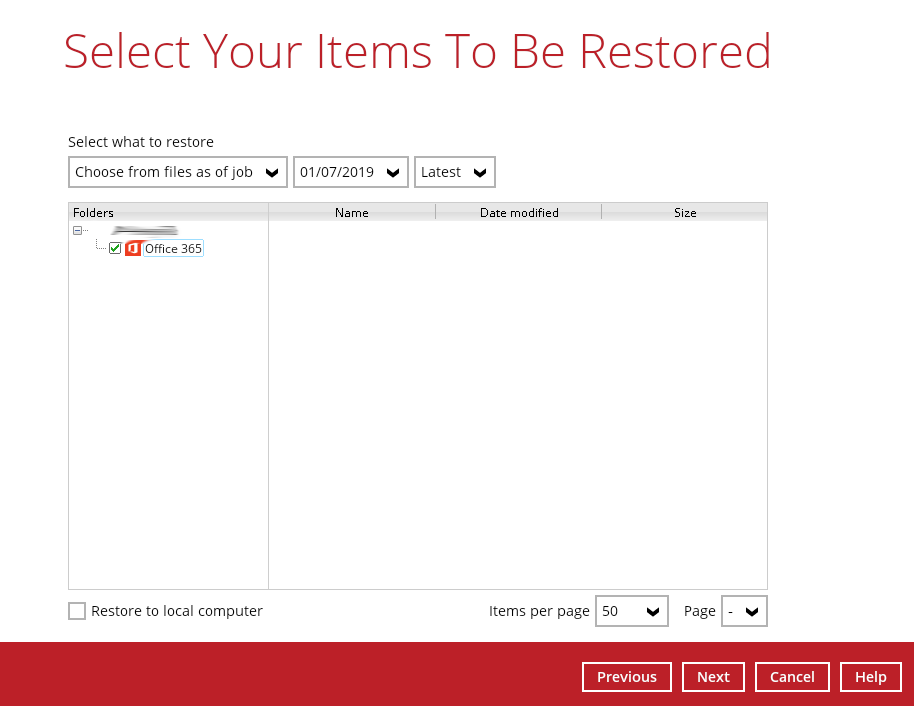The width and height of the screenshot is (914, 706).
Task: Sort items by the Name column
Action: [352, 212]
